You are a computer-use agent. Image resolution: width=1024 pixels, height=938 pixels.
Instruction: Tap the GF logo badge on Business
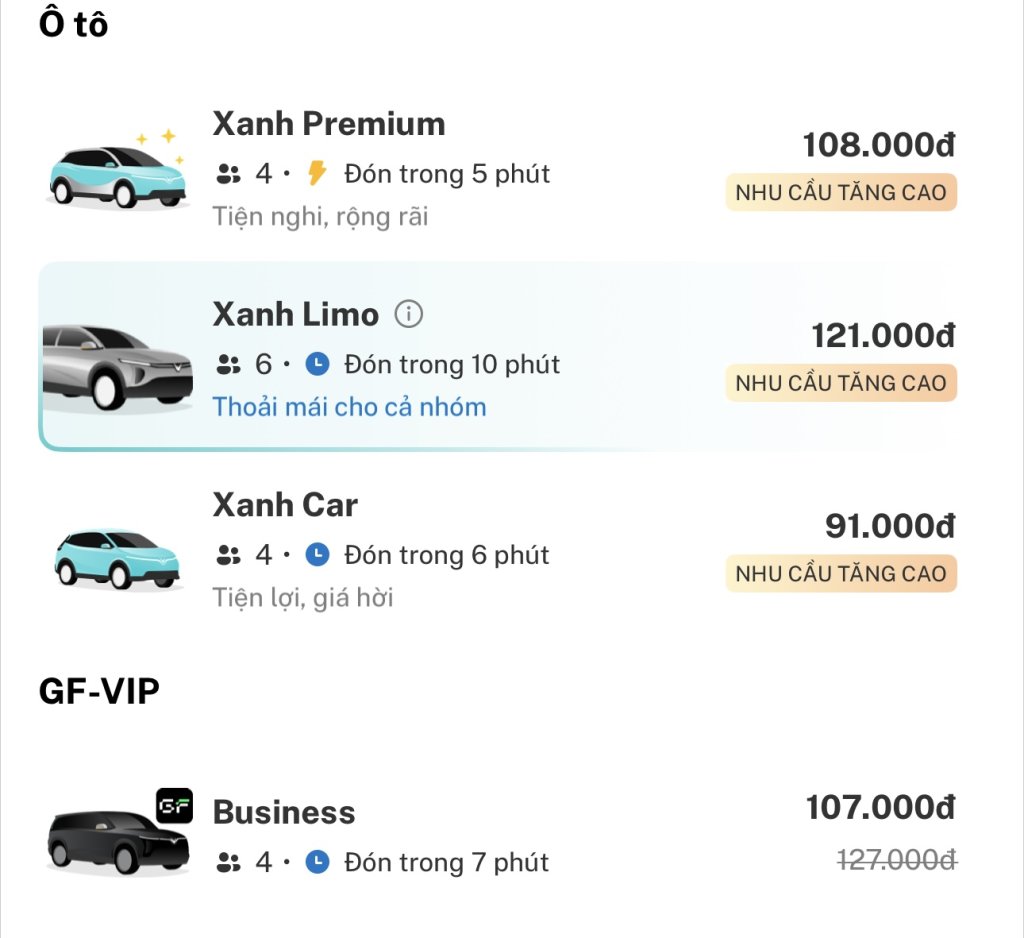coord(174,806)
